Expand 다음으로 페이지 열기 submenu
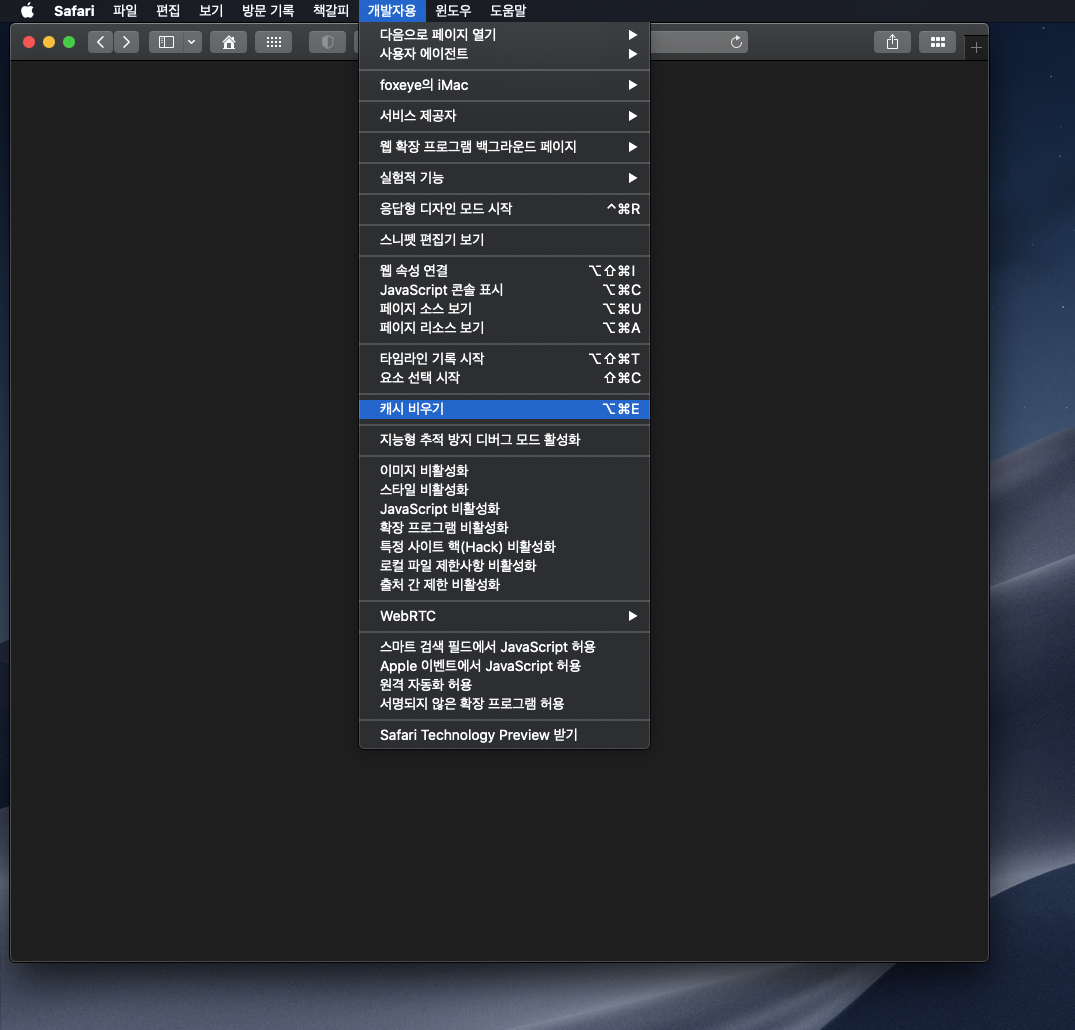This screenshot has height=1030, width=1075. [505, 34]
